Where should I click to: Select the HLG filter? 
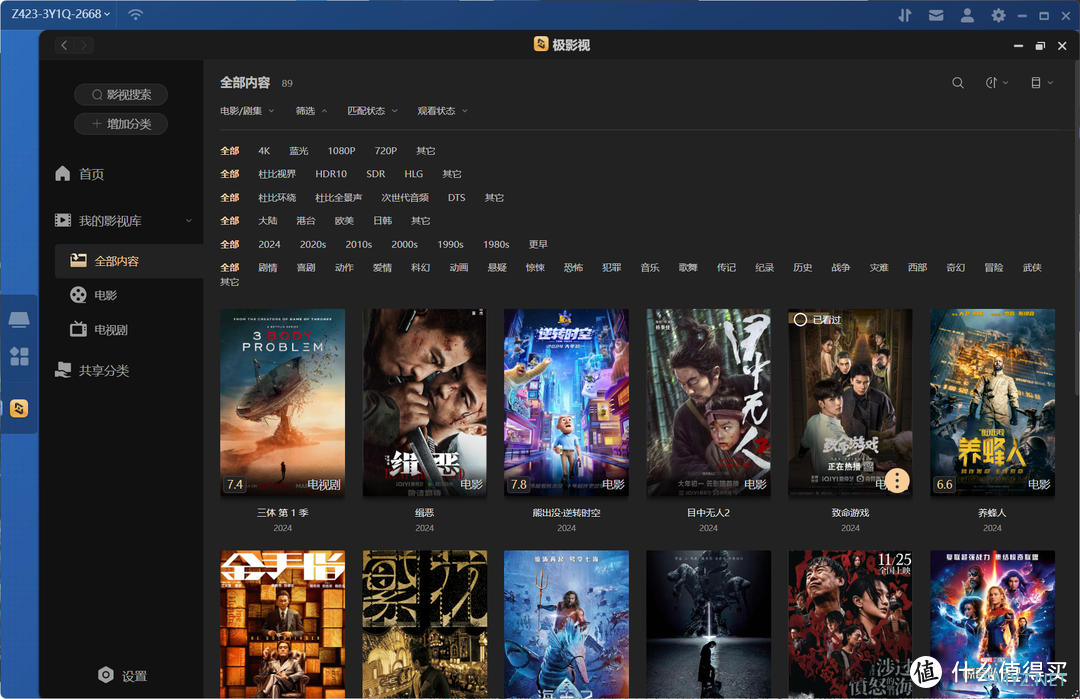coord(414,174)
